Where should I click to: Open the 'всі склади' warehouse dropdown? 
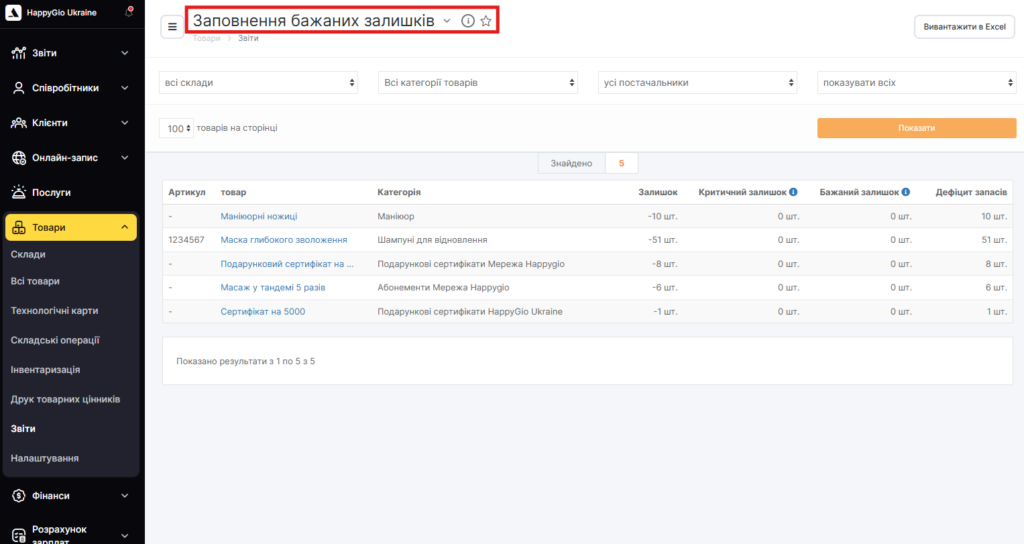point(259,83)
